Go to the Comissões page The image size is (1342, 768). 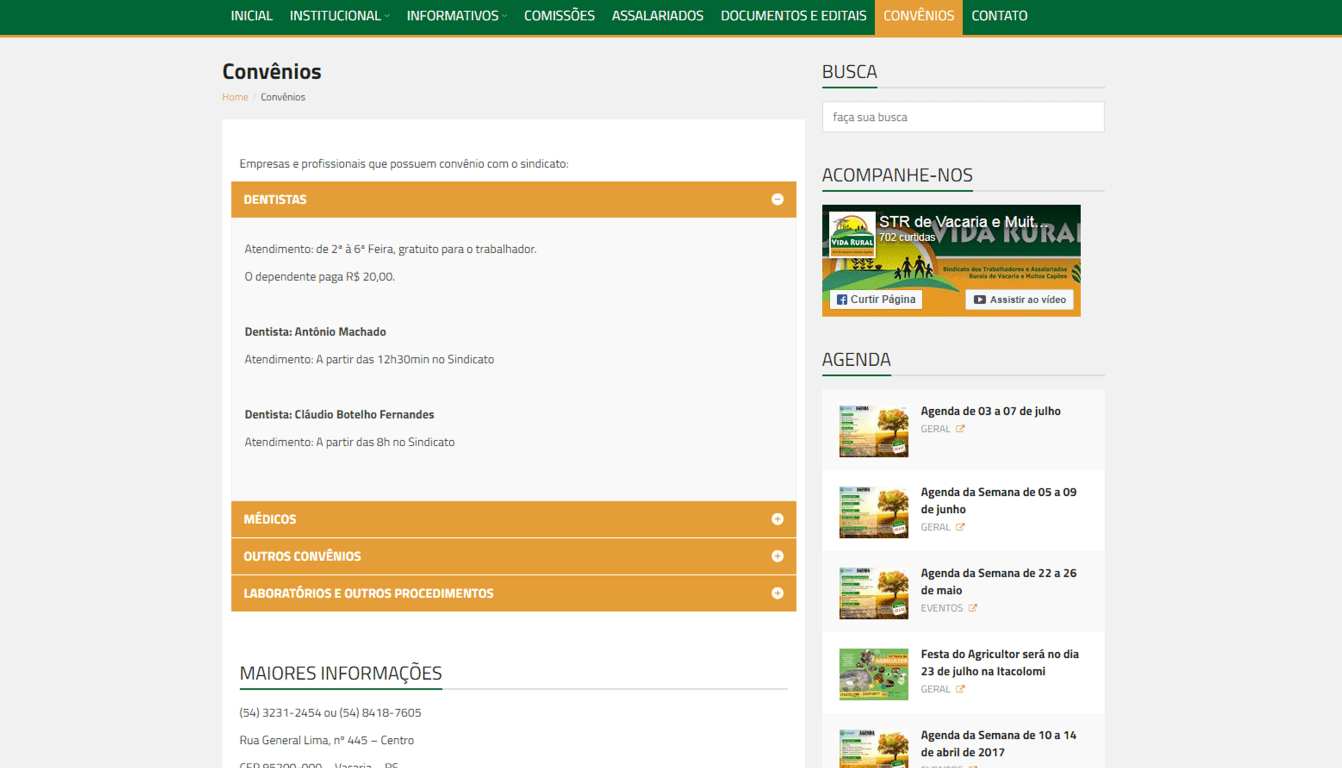point(559,16)
